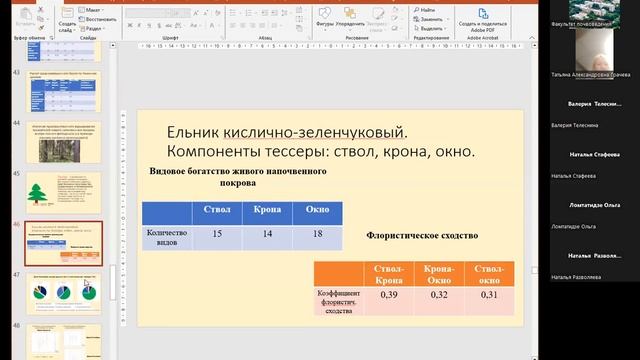Click the decrease indent icon
Viewport: 640px width, 360px height.
pyautogui.click(x=265, y=13)
